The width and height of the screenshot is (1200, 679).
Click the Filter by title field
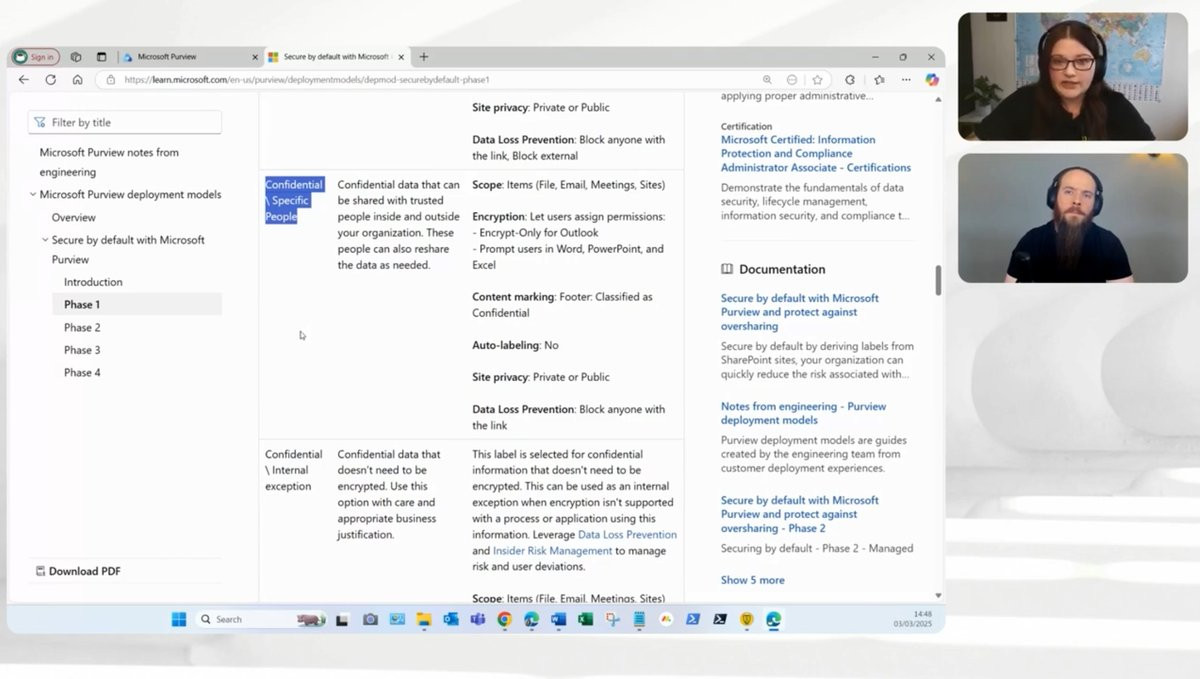[x=125, y=122]
